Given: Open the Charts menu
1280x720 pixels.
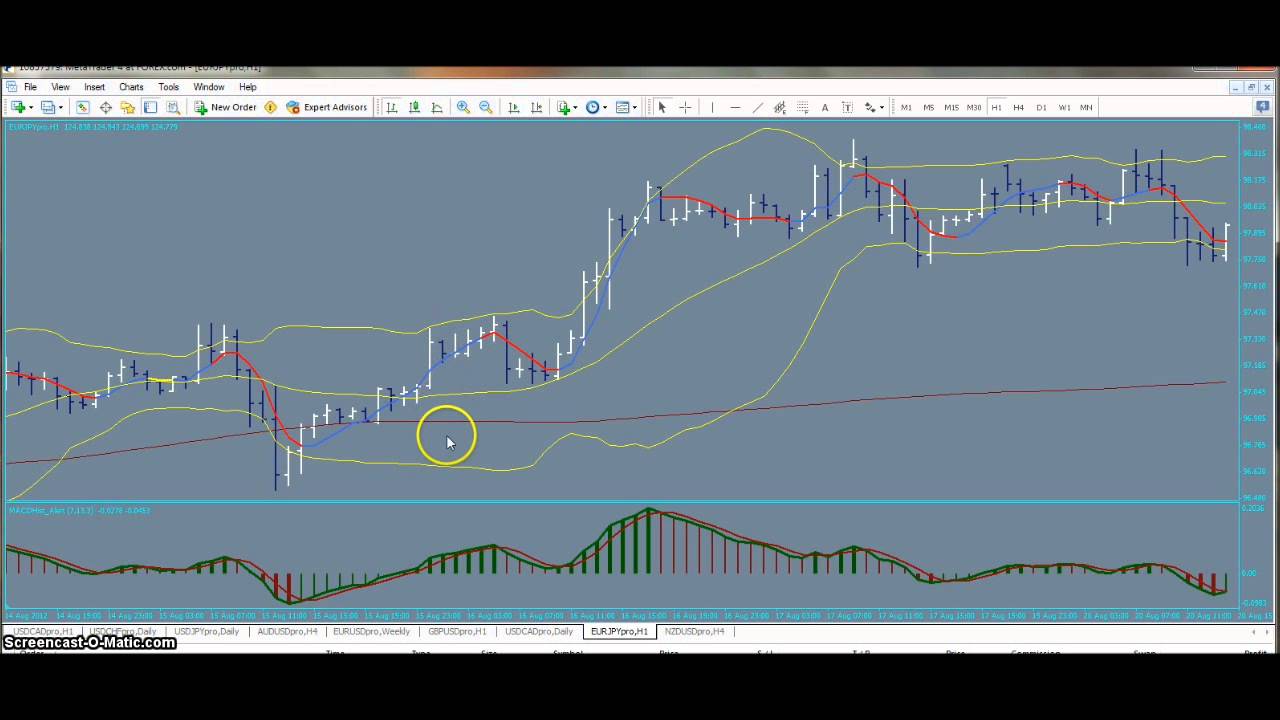Looking at the screenshot, I should click(x=131, y=87).
